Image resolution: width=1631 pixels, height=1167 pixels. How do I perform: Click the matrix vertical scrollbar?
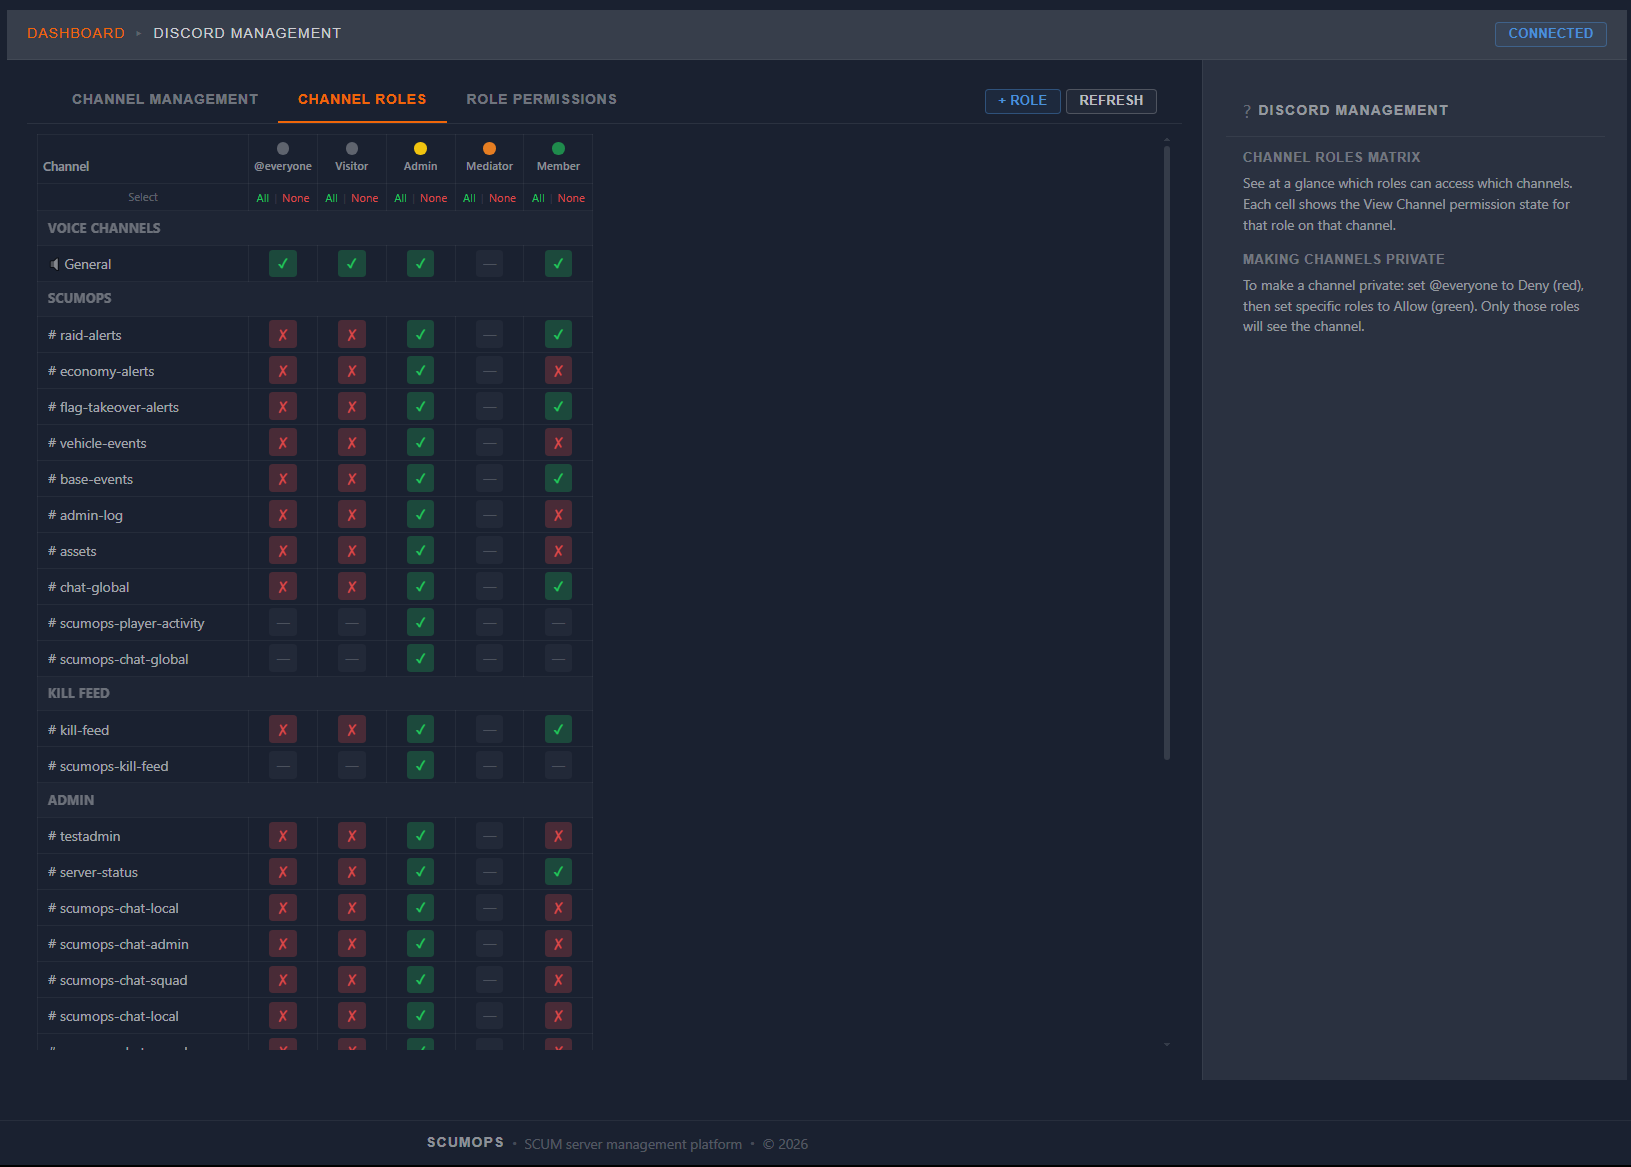(1167, 453)
